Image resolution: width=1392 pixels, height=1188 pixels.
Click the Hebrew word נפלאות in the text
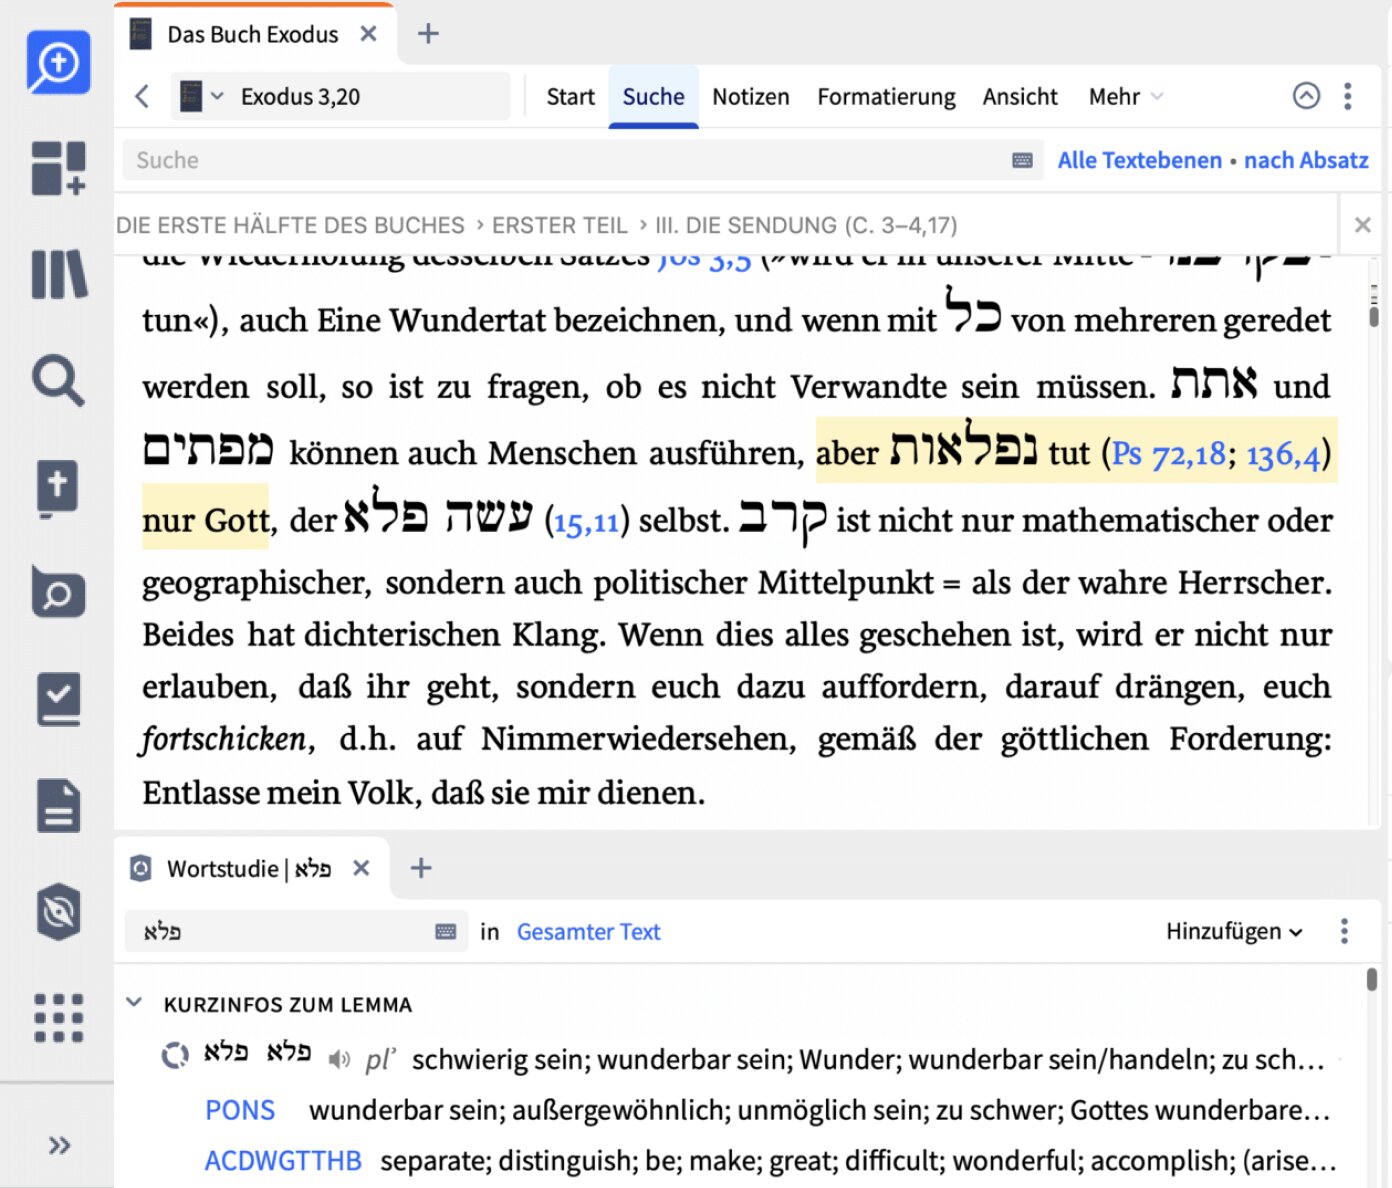click(x=963, y=448)
